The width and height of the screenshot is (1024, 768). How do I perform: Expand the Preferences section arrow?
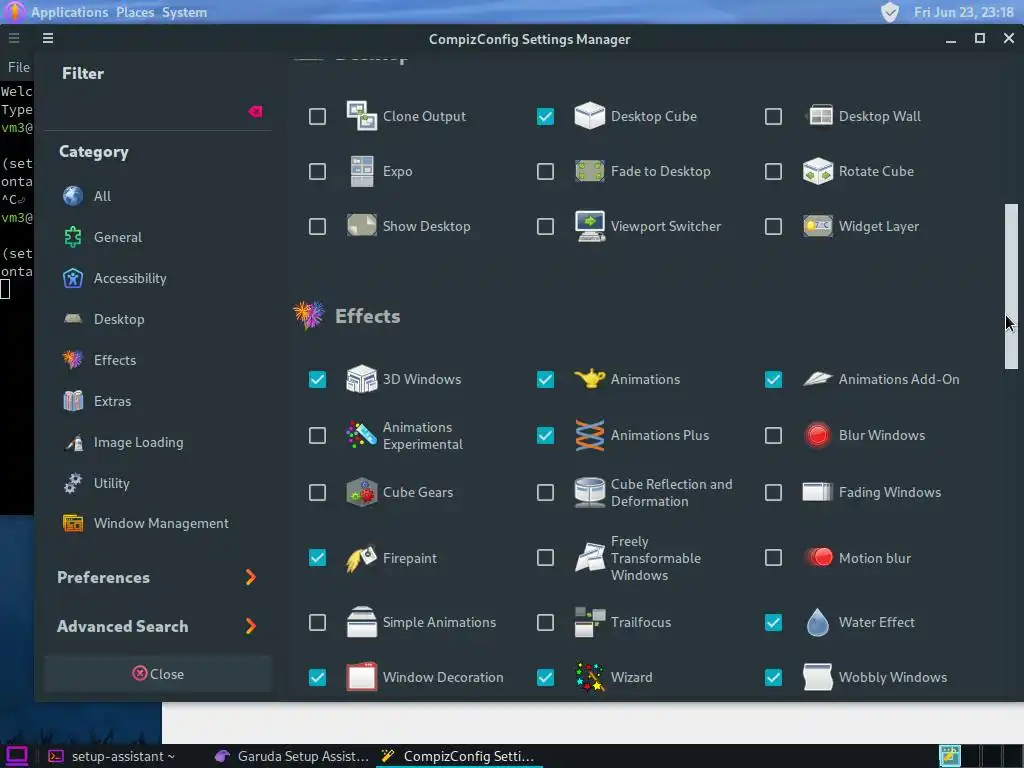[x=250, y=577]
